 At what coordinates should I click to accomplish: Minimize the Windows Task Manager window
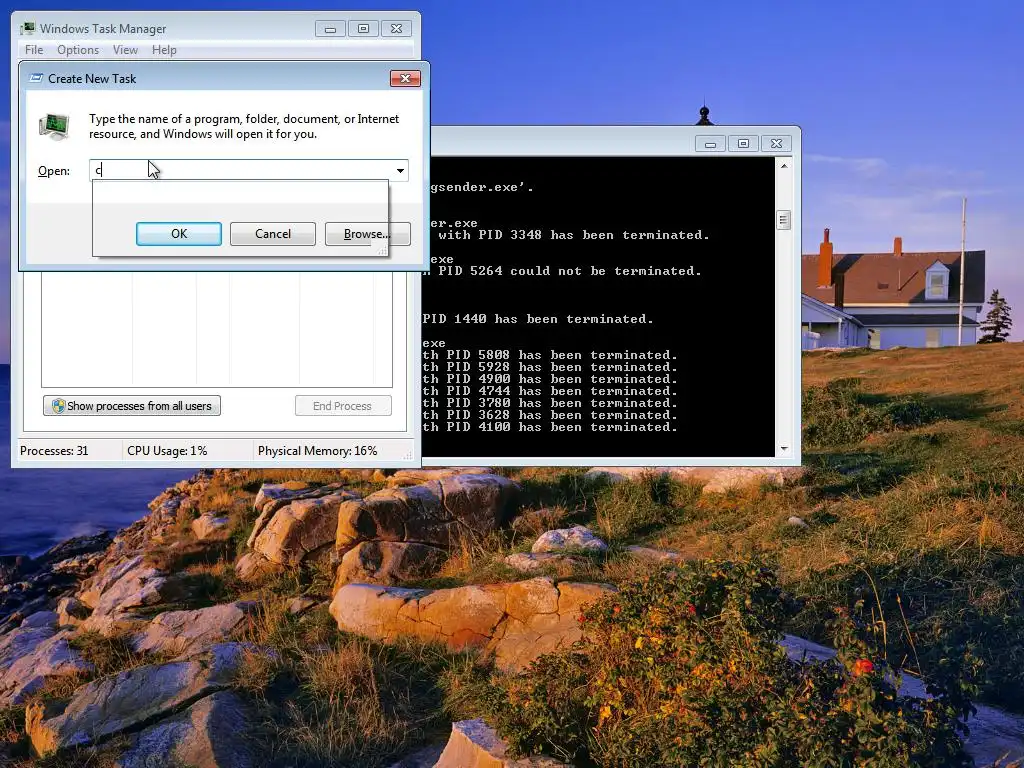click(x=330, y=29)
